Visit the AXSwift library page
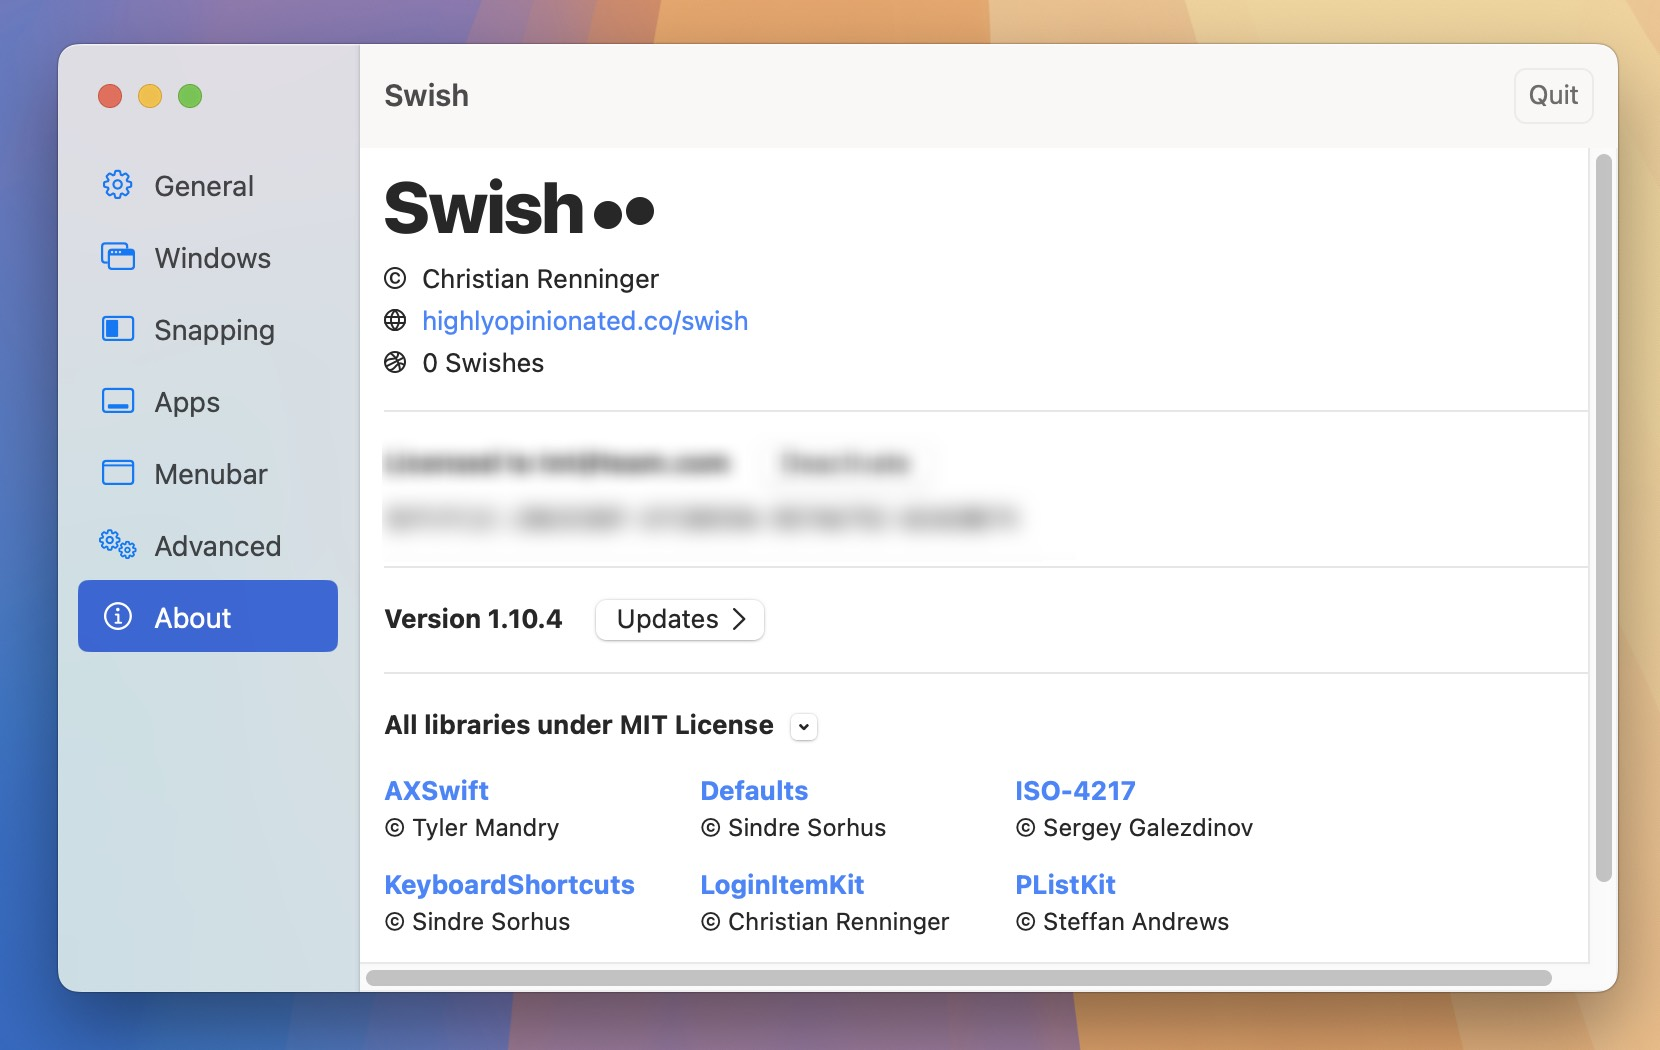Viewport: 1660px width, 1050px height. (x=436, y=790)
